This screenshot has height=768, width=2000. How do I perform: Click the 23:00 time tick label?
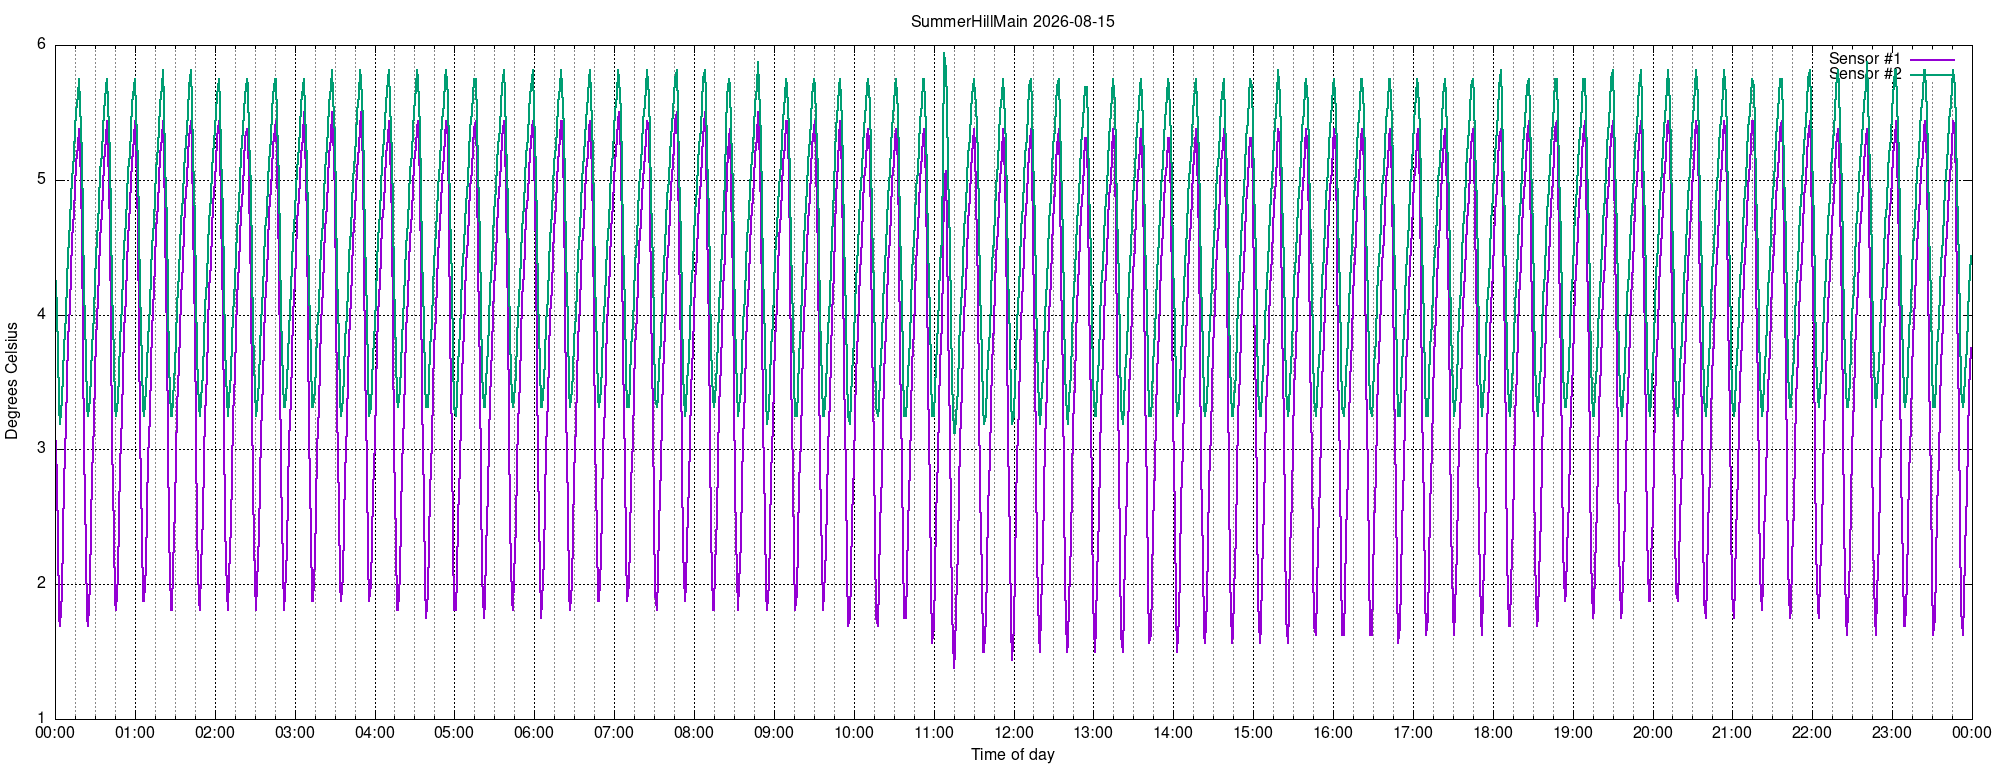tap(1892, 732)
